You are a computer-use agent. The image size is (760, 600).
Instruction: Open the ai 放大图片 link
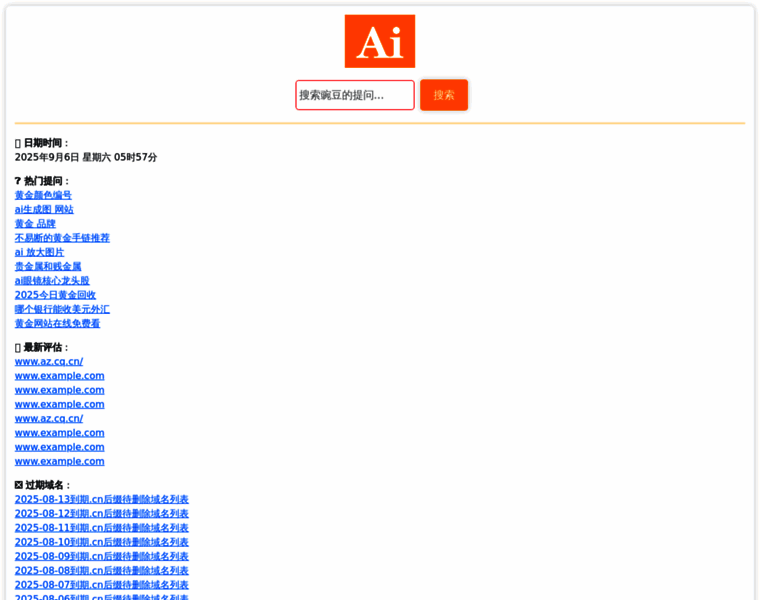[x=39, y=252]
